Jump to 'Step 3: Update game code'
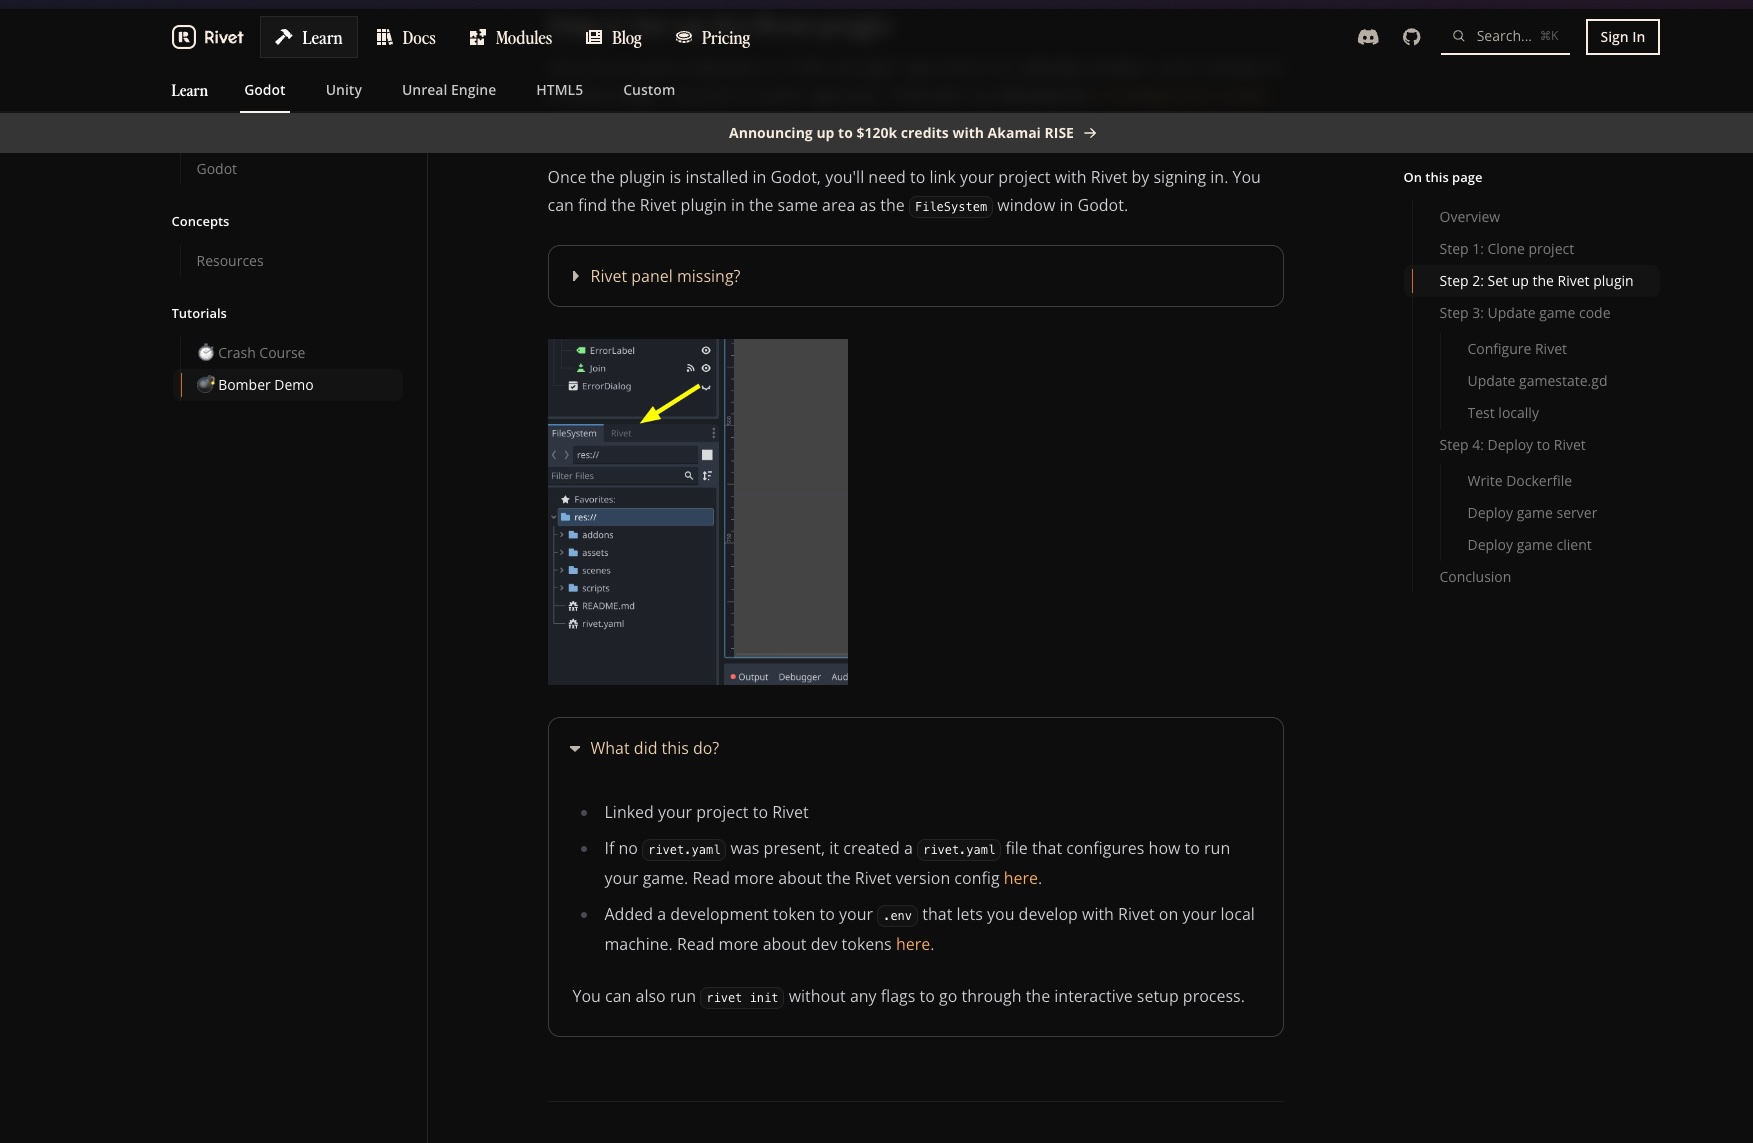This screenshot has height=1143, width=1753. pos(1525,313)
